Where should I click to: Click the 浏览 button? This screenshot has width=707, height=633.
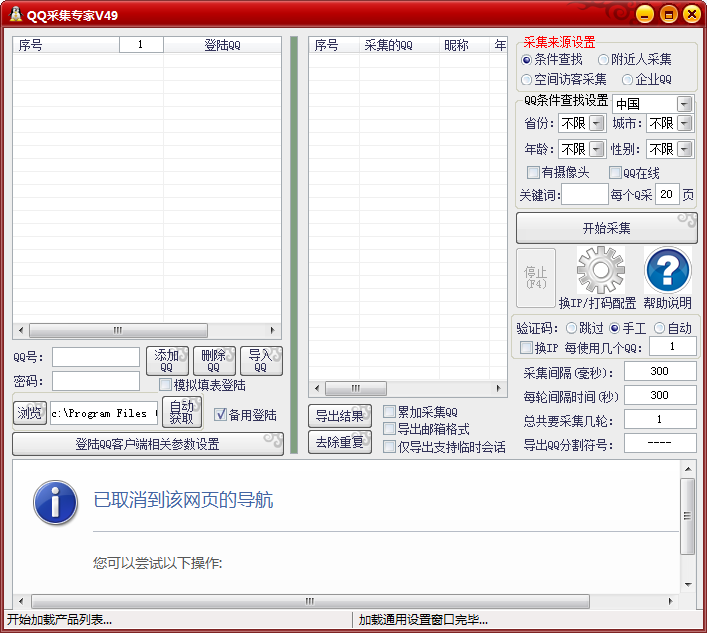point(30,413)
